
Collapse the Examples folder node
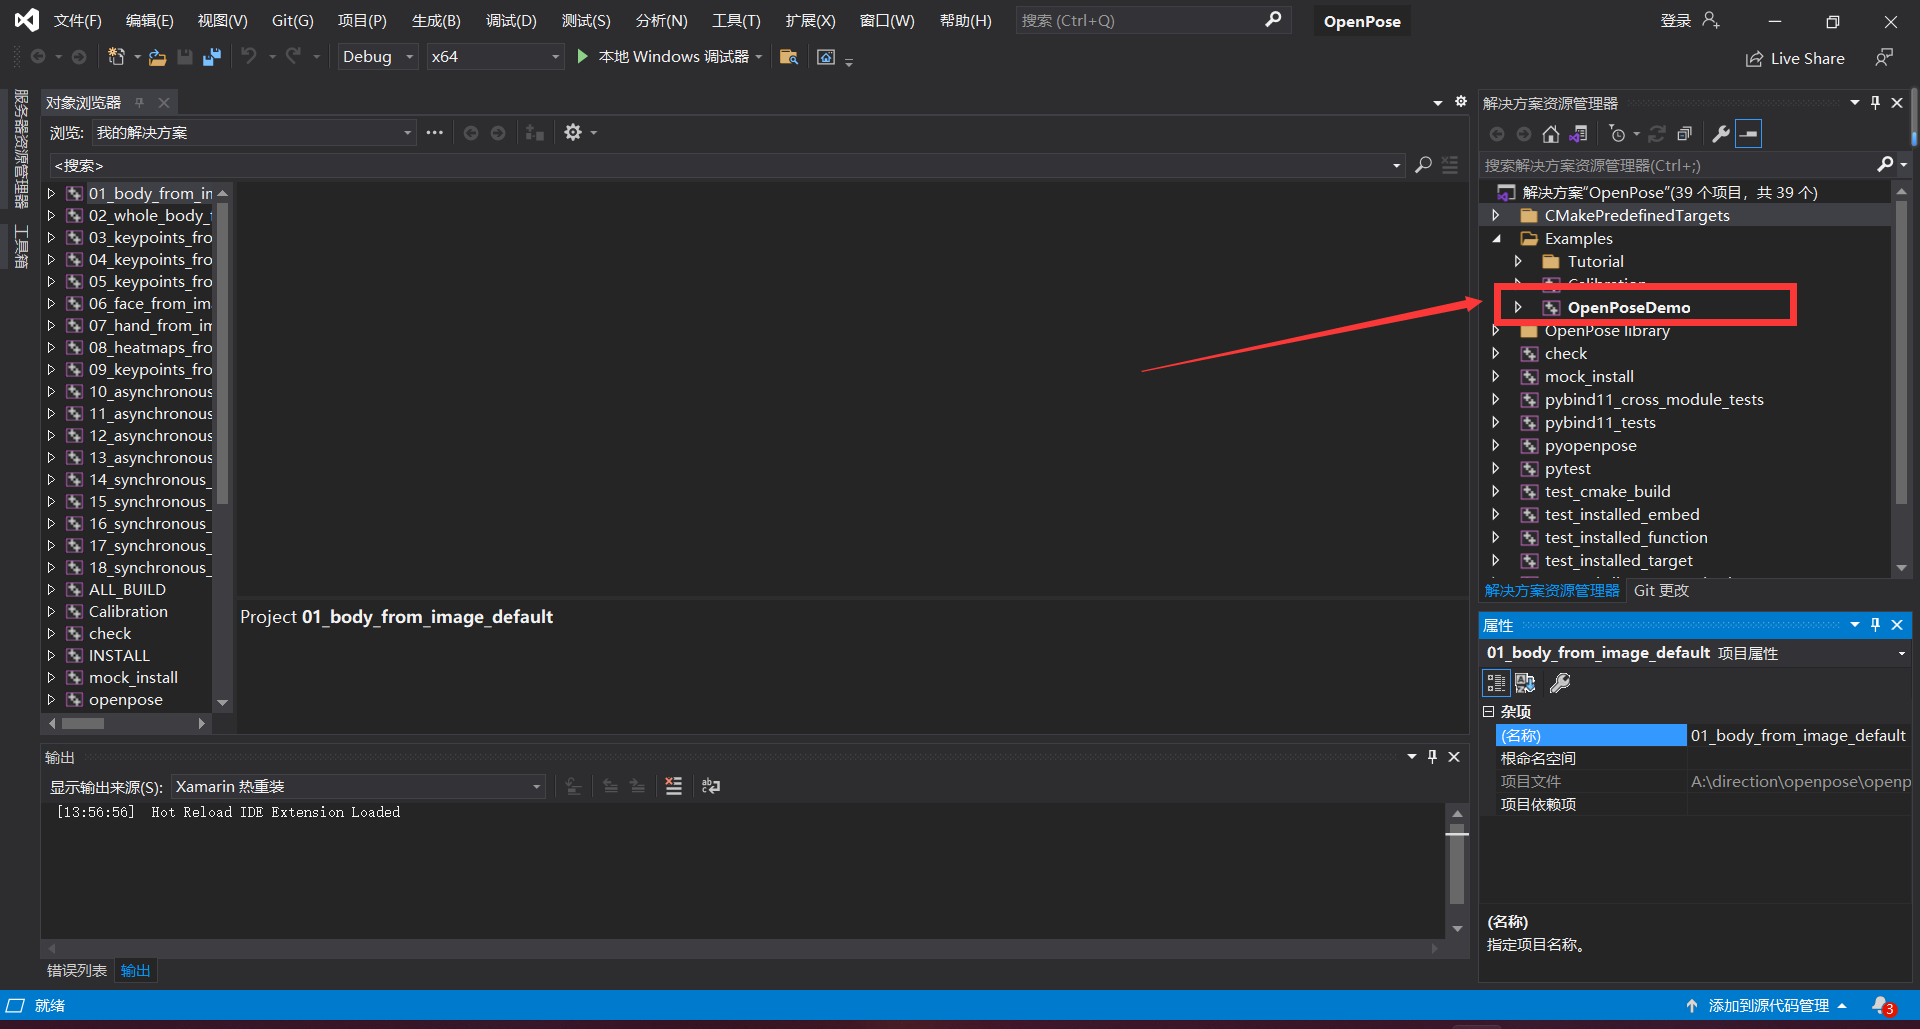[1496, 238]
